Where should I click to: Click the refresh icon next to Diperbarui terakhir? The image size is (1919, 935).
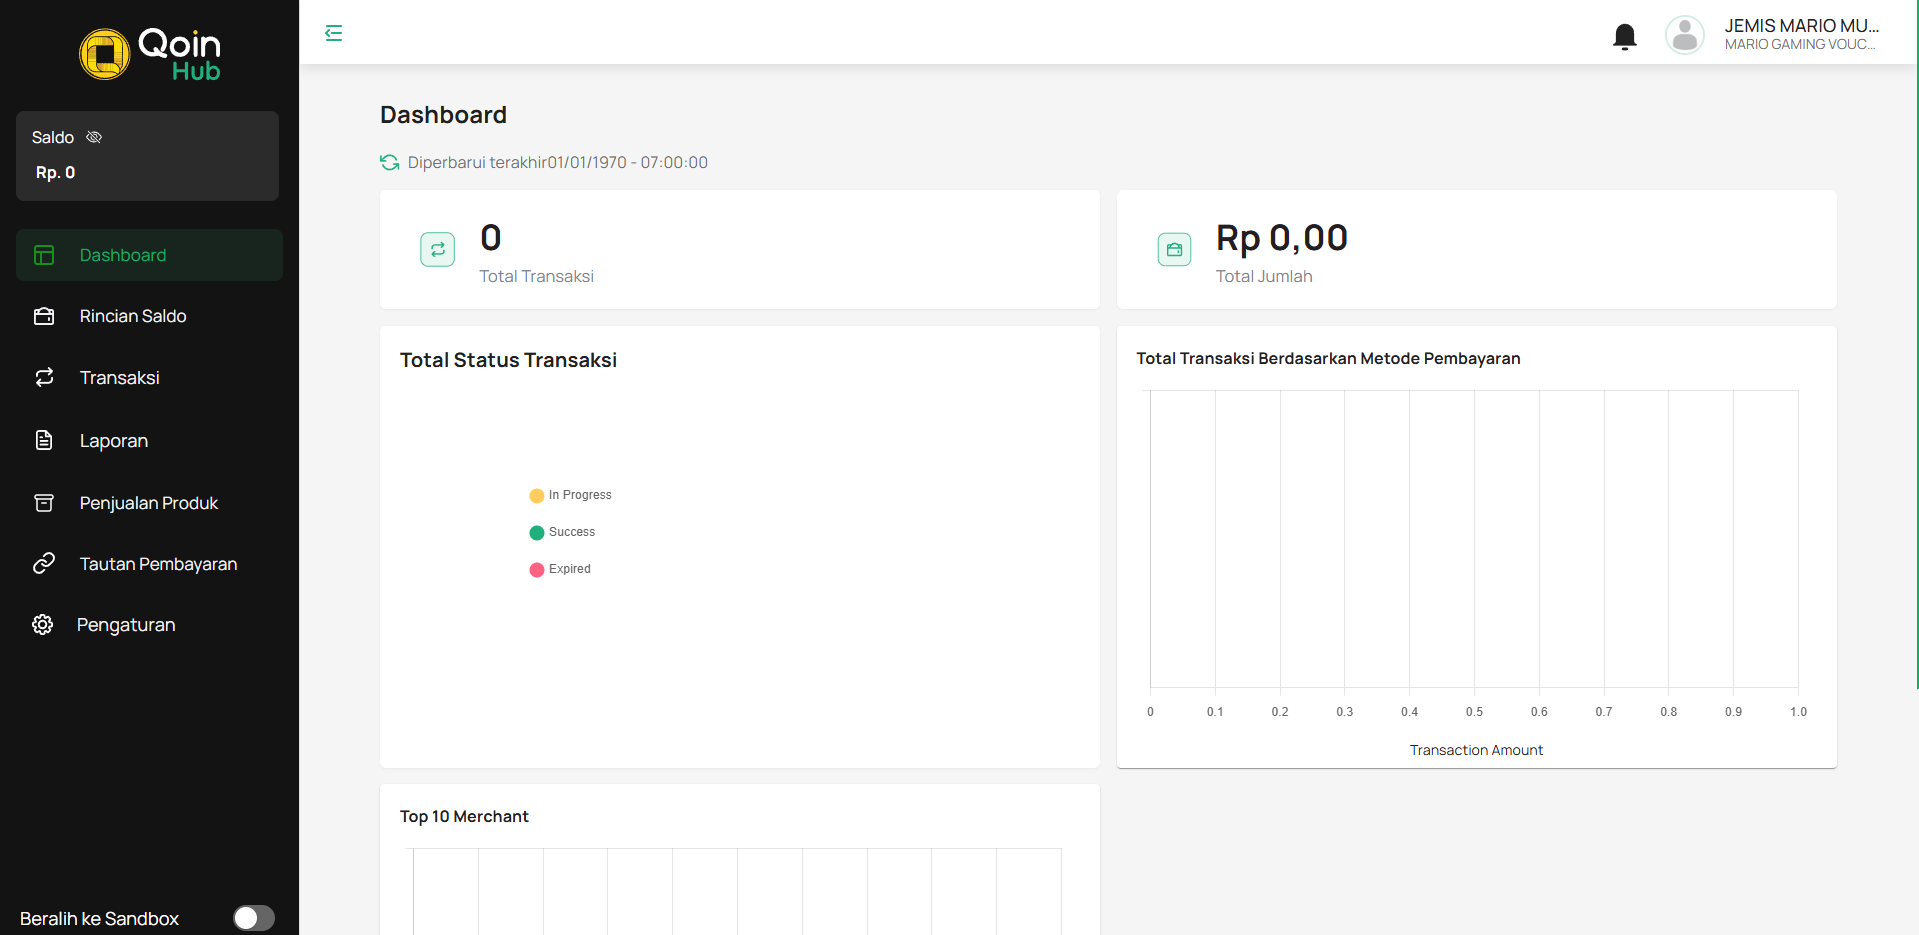click(388, 162)
